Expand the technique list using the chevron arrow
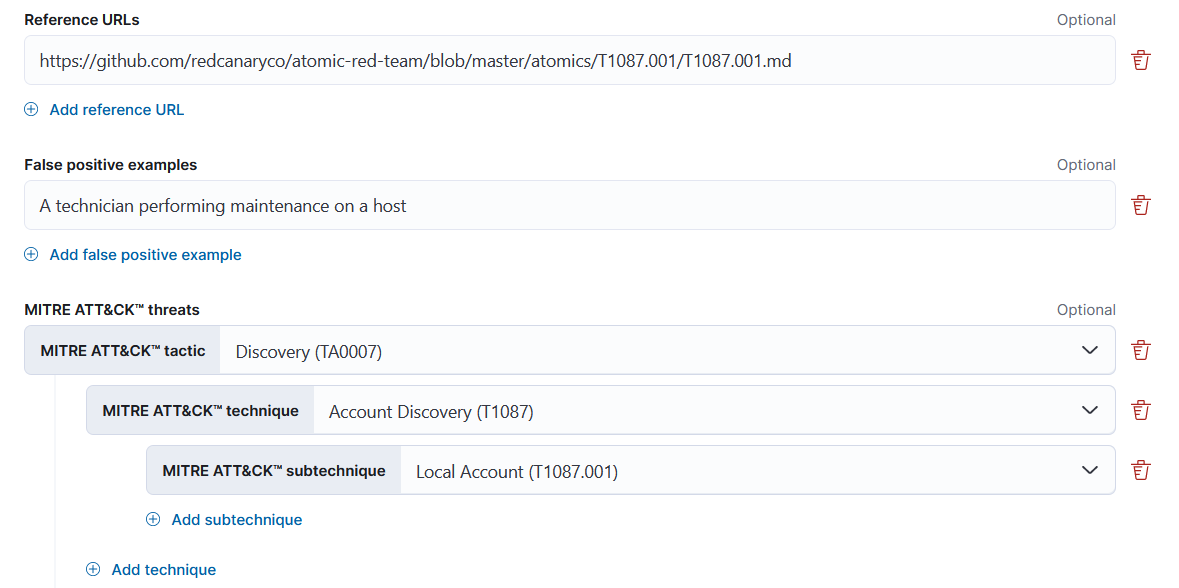Viewport: 1179px width, 588px height. tap(1090, 411)
